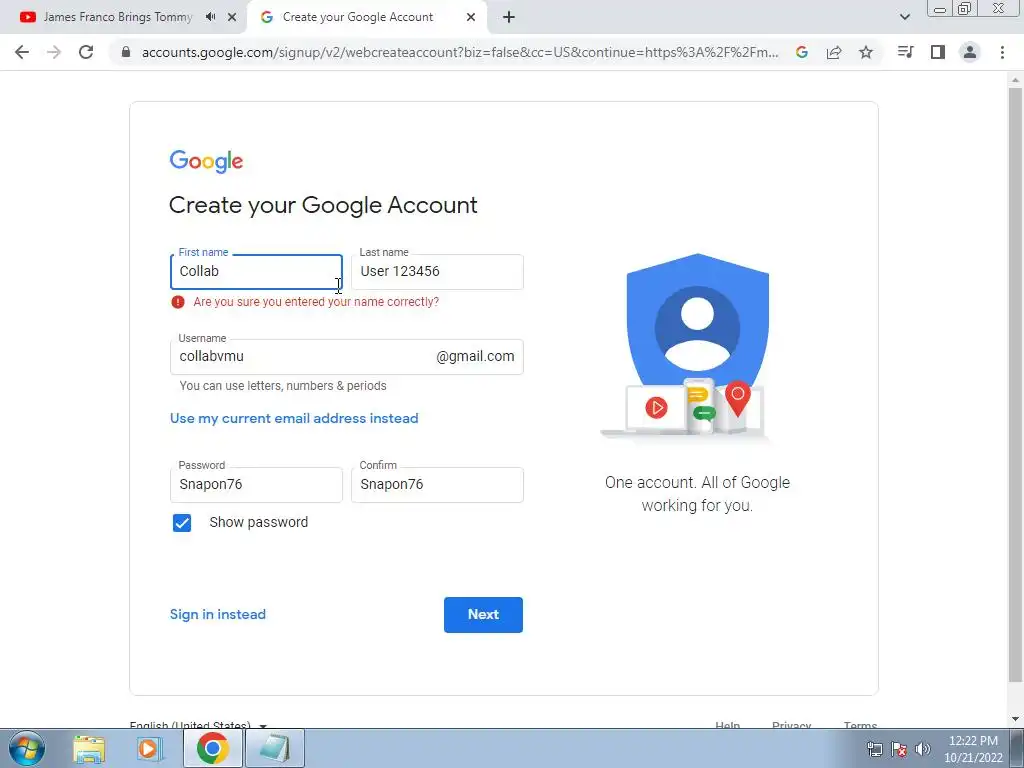The image size is (1024, 768).
Task: Click the address bar URL
Action: tap(460, 52)
